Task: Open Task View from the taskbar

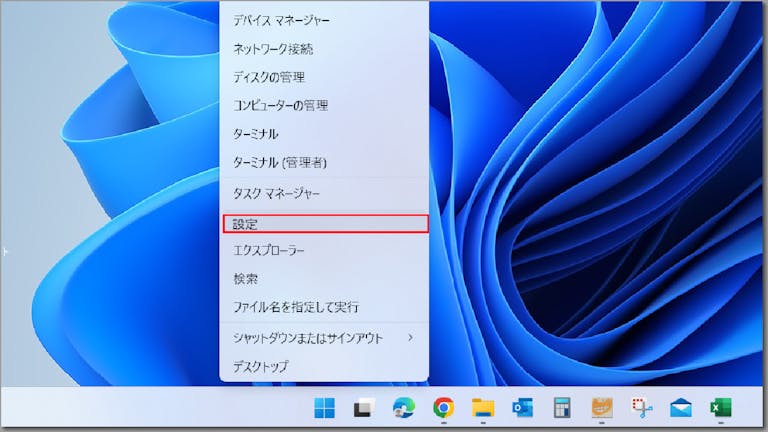Action: click(x=364, y=408)
